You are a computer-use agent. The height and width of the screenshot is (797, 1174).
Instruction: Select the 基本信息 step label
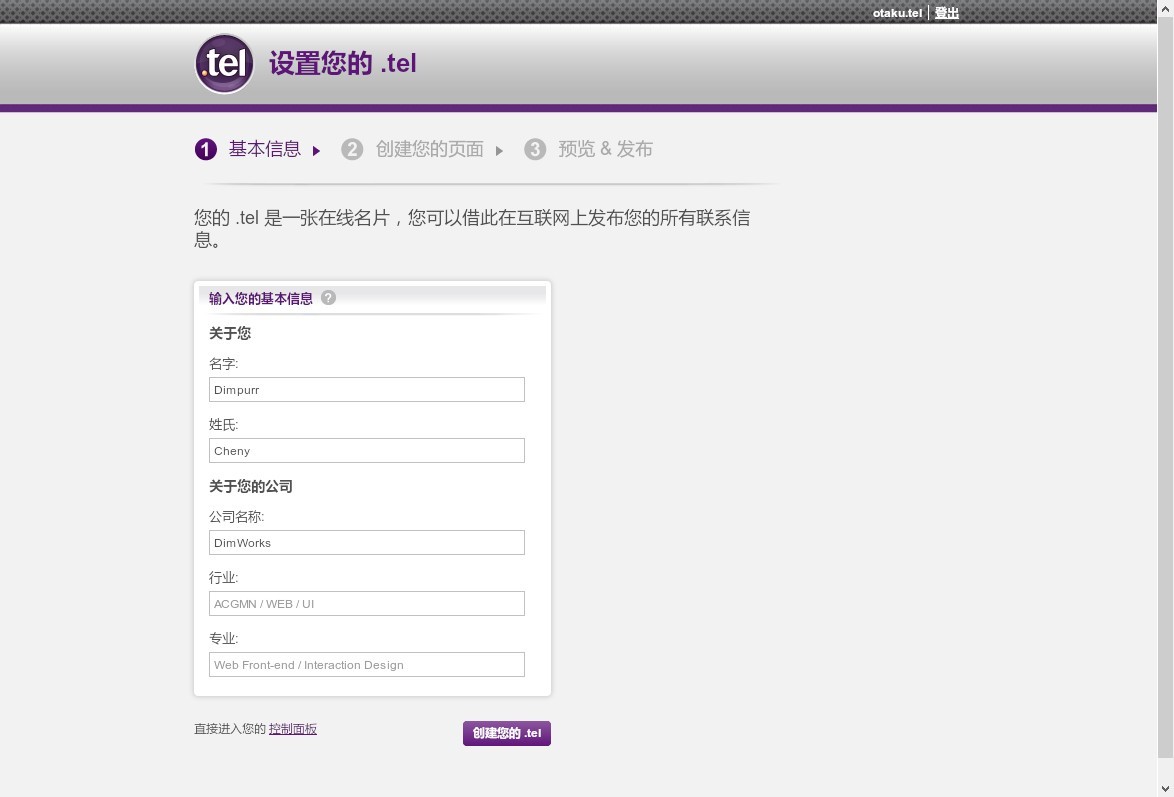(x=264, y=149)
